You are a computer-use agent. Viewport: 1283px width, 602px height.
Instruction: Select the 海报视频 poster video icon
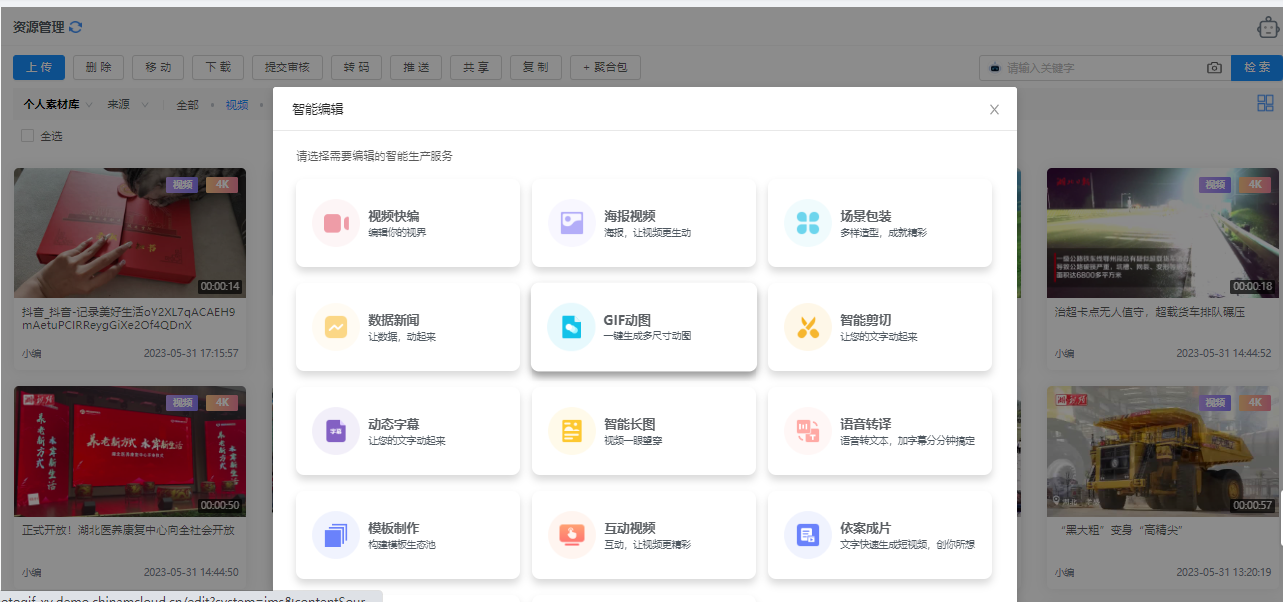[572, 223]
